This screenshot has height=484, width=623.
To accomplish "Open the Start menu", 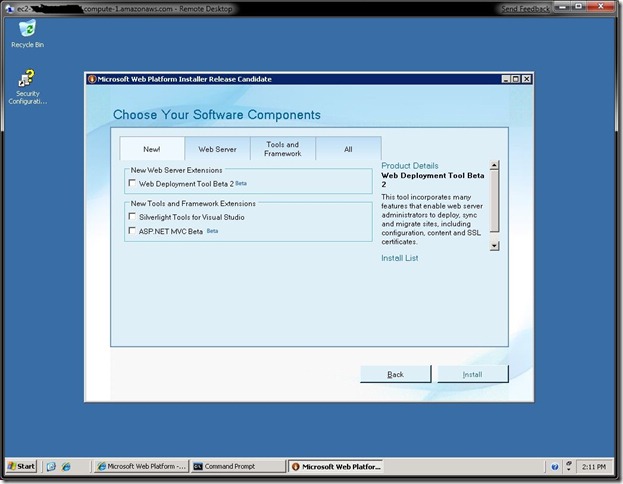I will pyautogui.click(x=21, y=466).
